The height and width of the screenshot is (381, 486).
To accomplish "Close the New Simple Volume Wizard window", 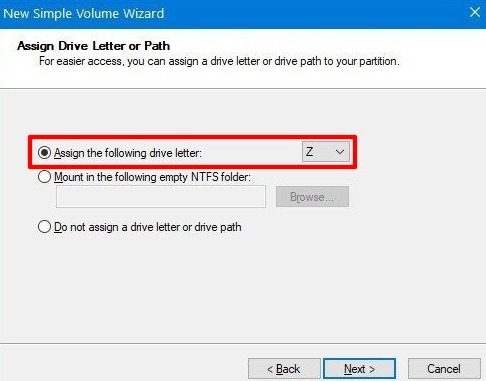I will [475, 13].
